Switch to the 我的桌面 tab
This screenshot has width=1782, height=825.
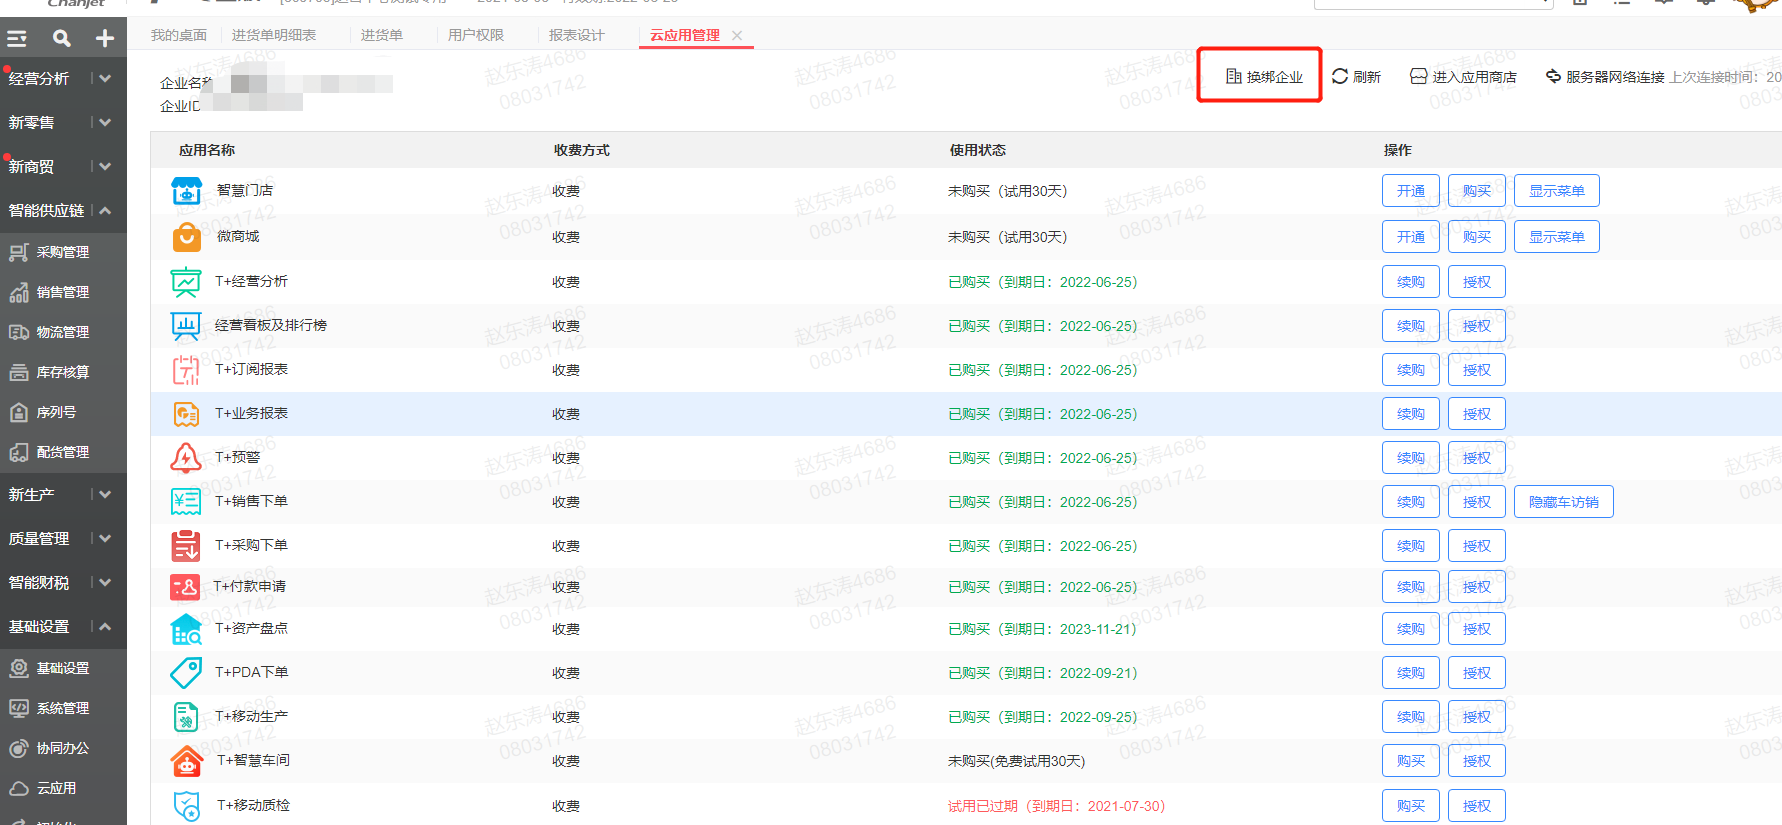coord(179,35)
